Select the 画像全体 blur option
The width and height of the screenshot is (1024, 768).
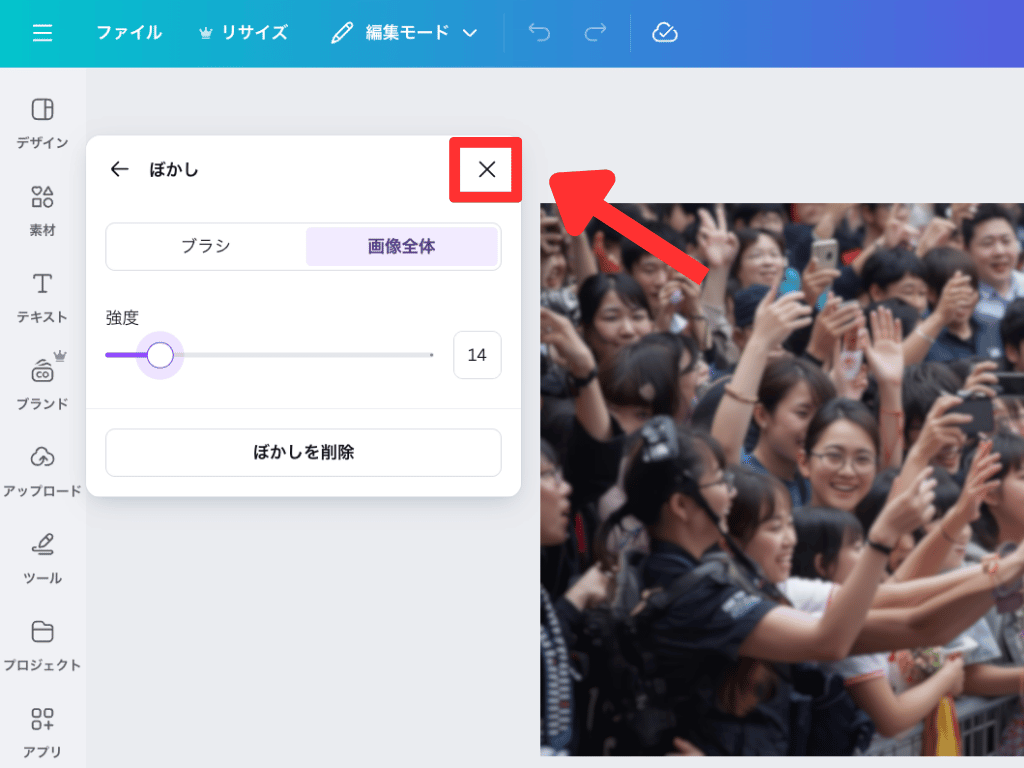401,247
